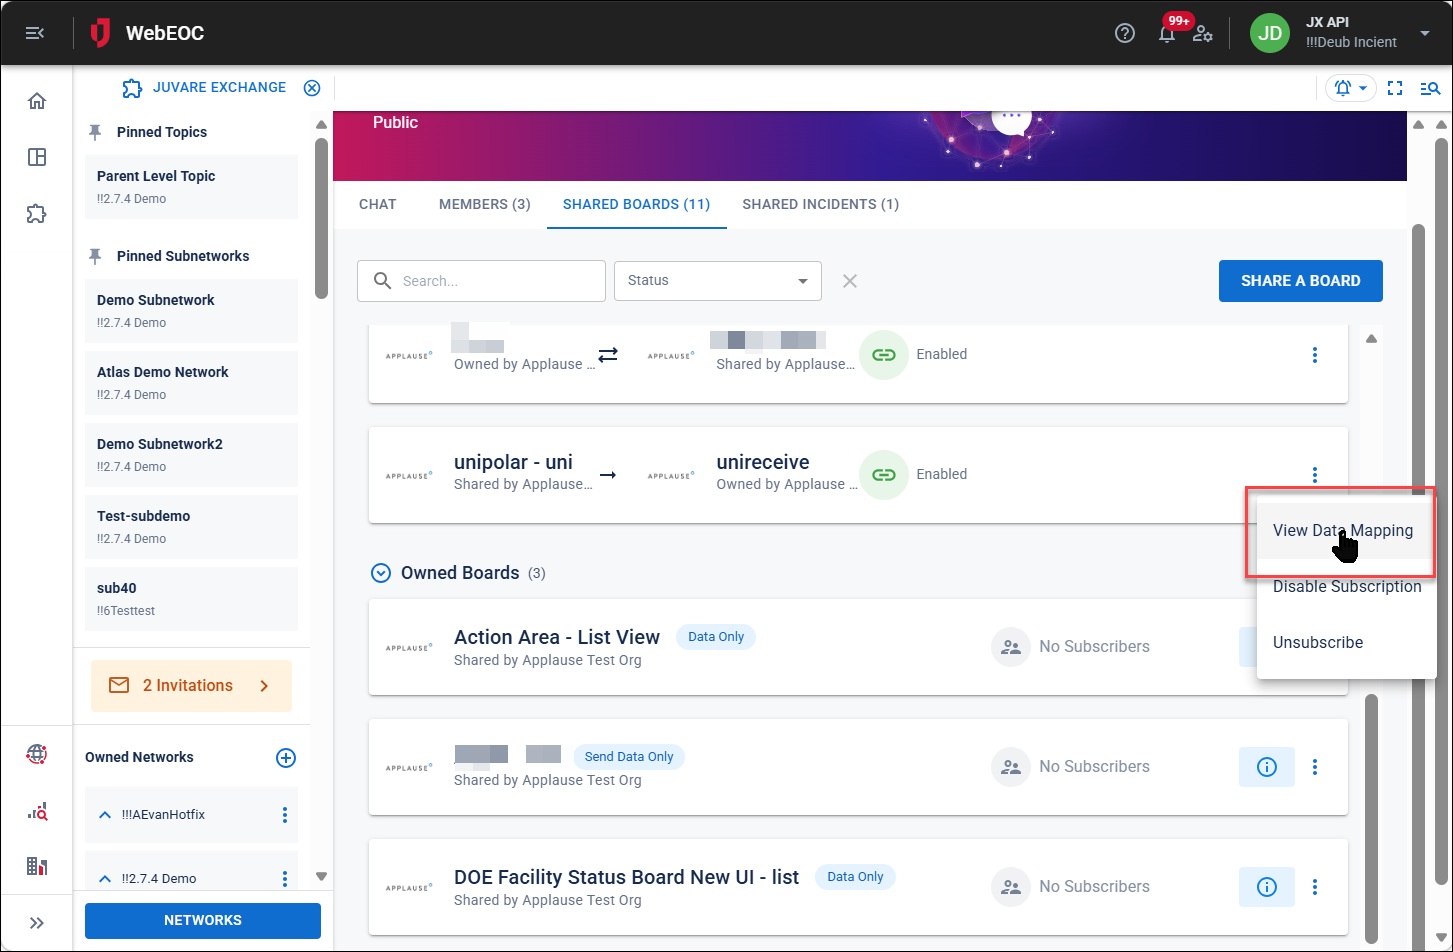Open the globe icon in the left rail
The height and width of the screenshot is (952, 1453).
37,754
